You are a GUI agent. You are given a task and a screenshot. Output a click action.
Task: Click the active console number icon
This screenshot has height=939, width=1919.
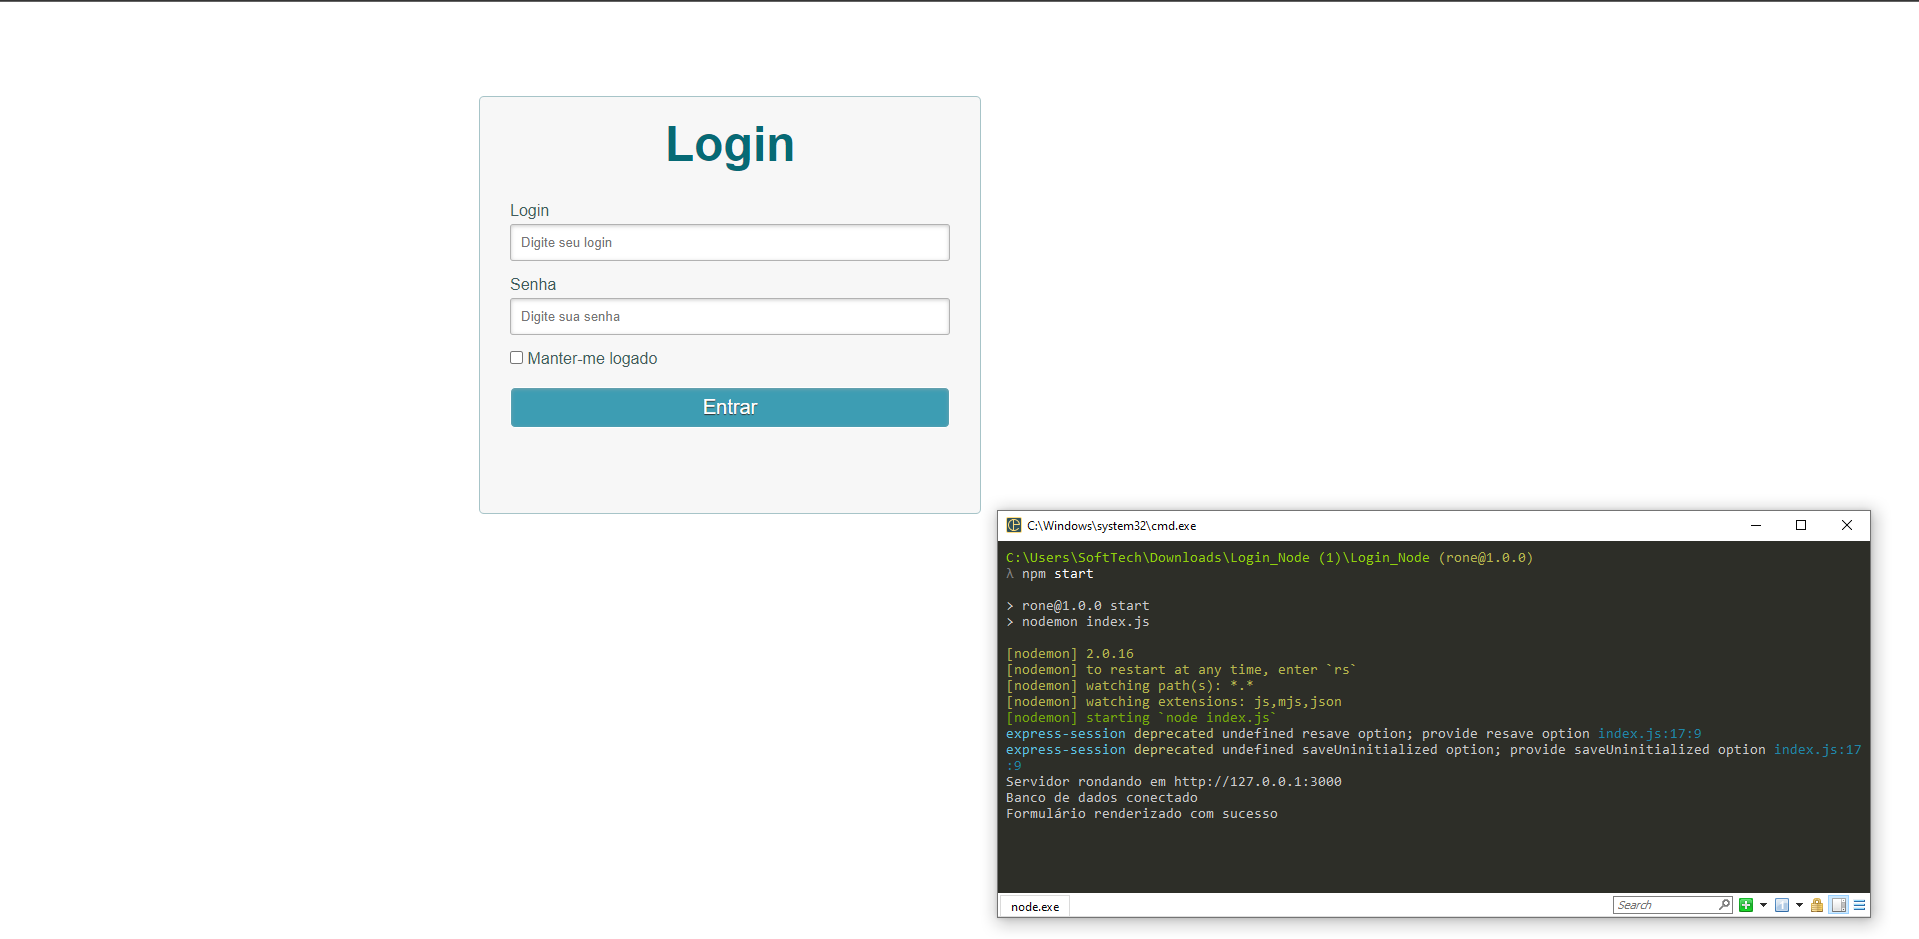click(1782, 905)
